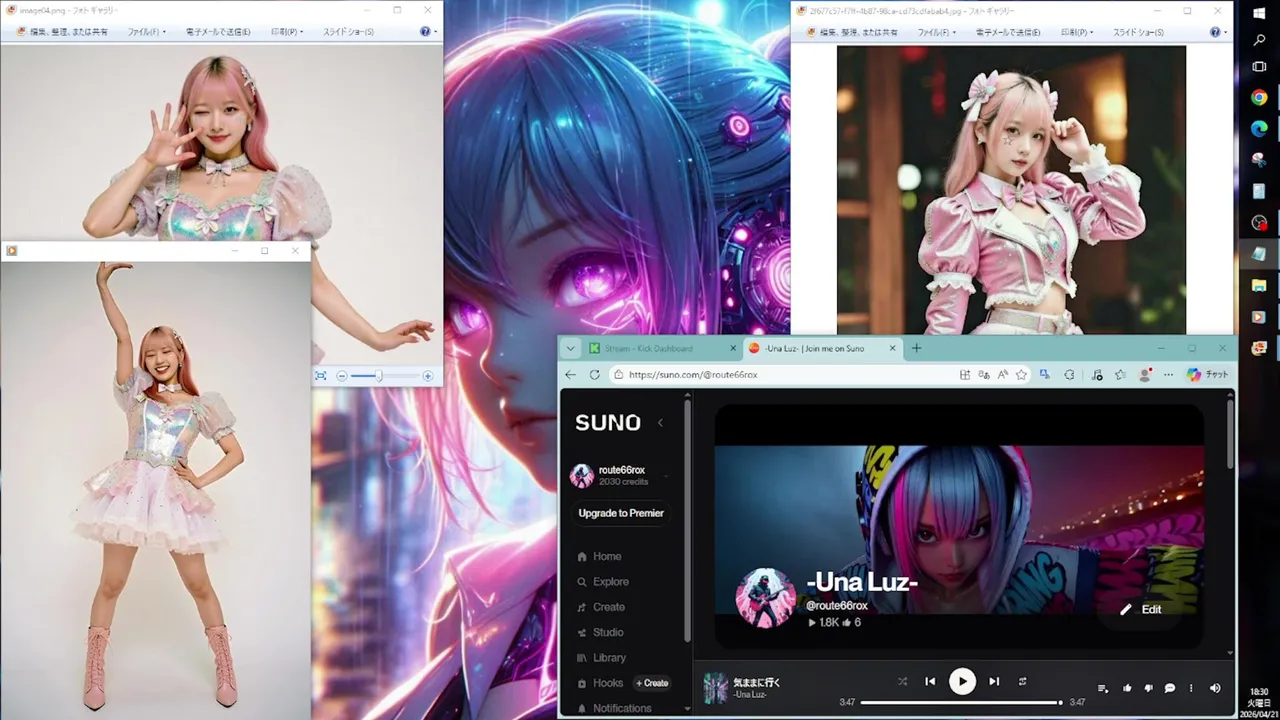Open Studio in Suno sidebar
The width and height of the screenshot is (1280, 720).
click(600, 632)
